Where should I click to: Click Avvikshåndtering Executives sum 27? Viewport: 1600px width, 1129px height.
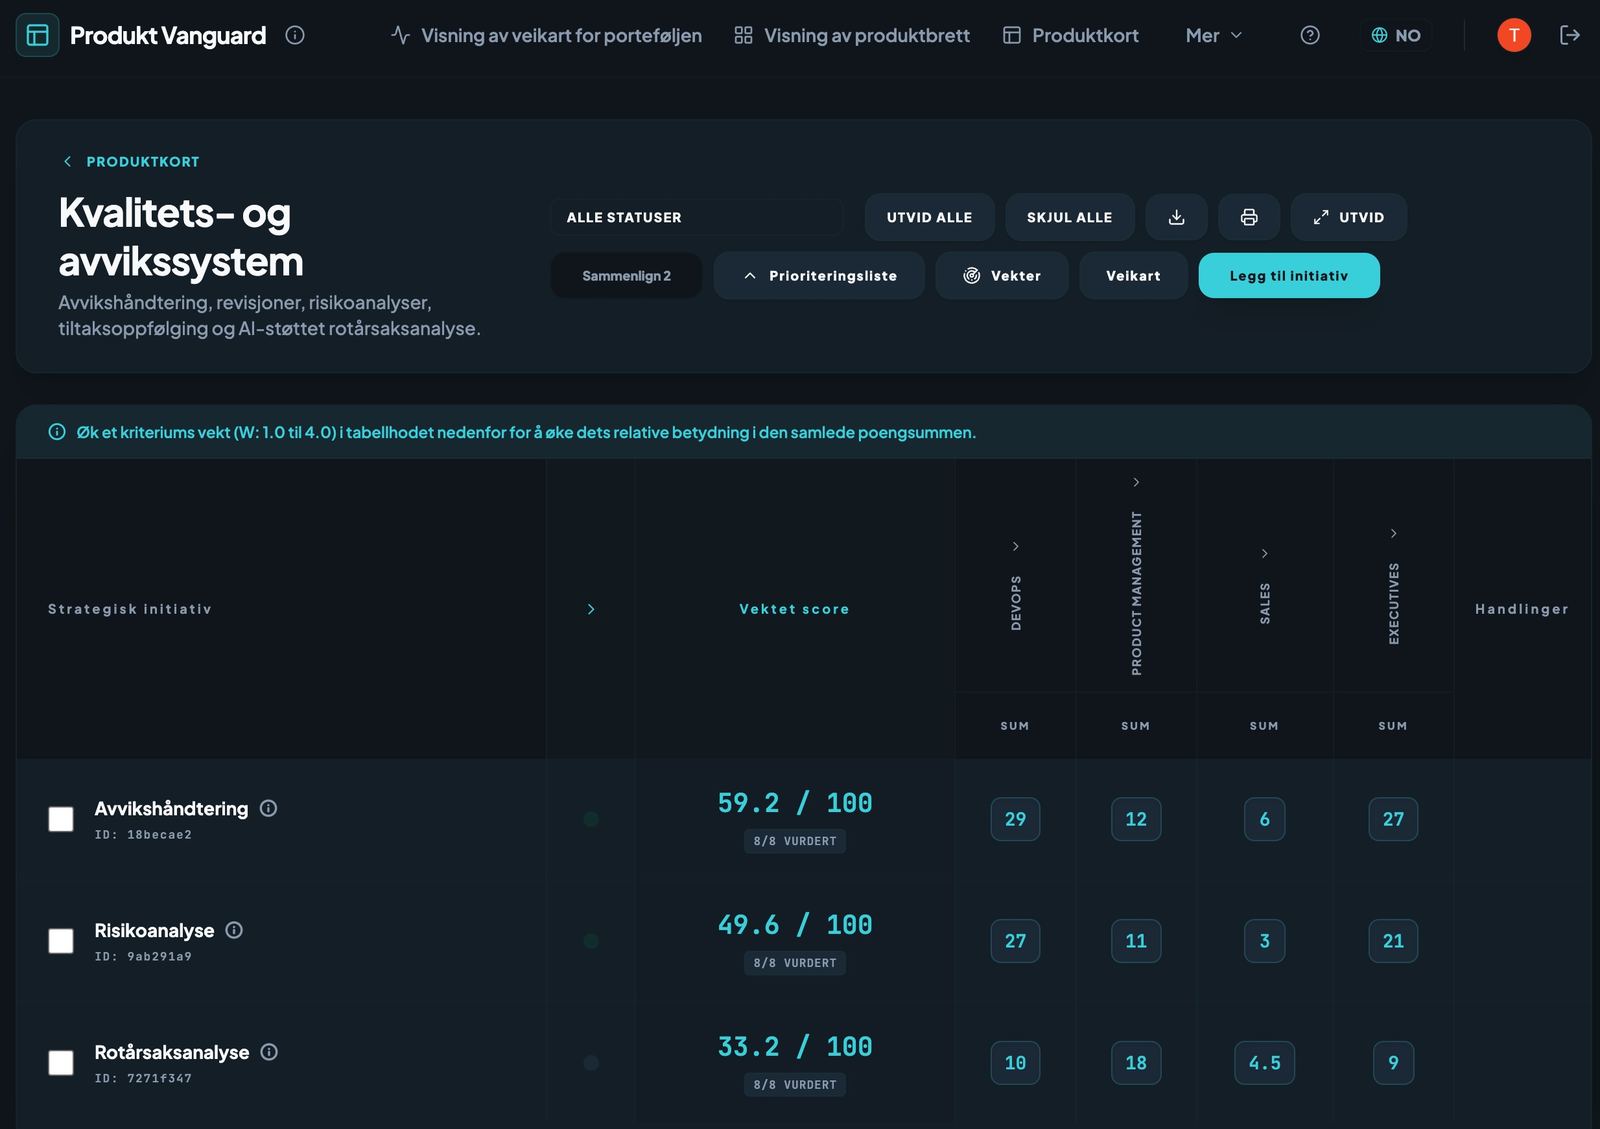(x=1393, y=819)
